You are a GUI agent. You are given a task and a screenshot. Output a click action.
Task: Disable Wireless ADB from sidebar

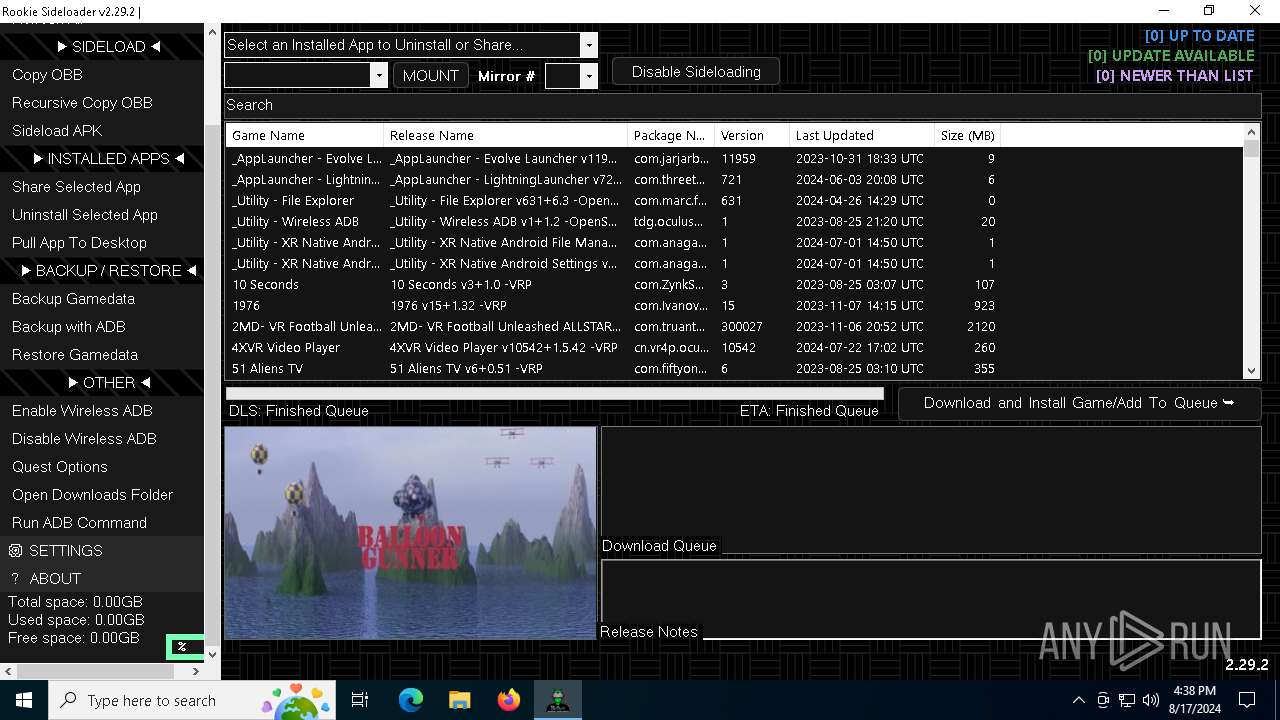click(x=102, y=438)
